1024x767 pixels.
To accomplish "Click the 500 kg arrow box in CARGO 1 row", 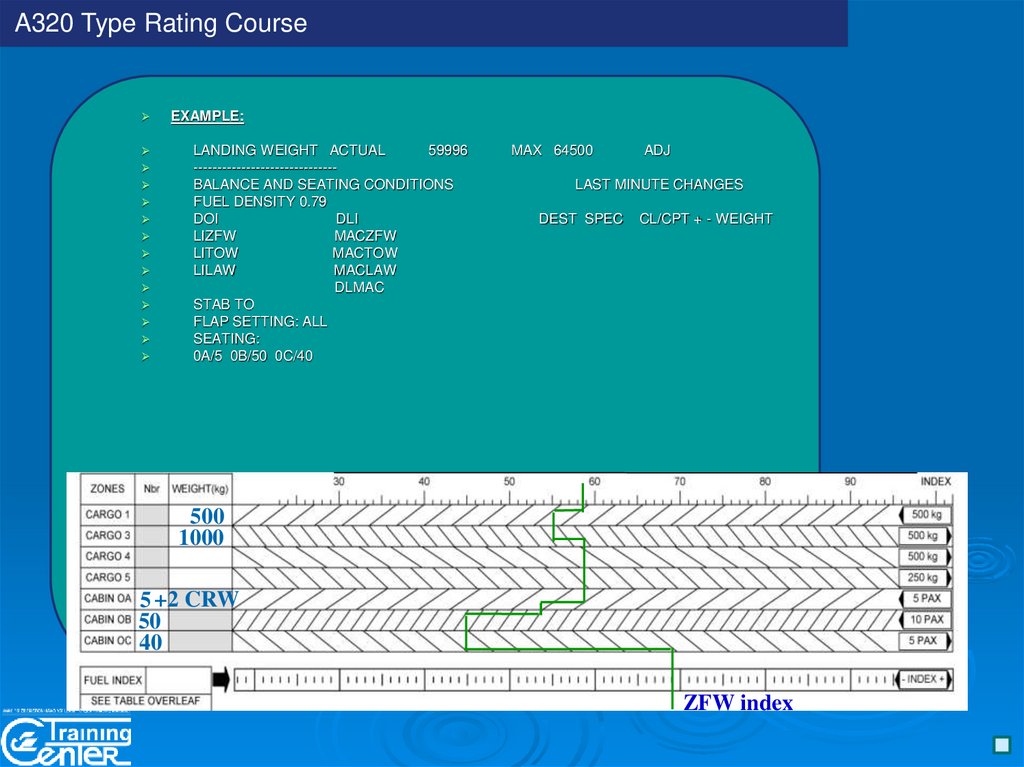I will 925,515.
